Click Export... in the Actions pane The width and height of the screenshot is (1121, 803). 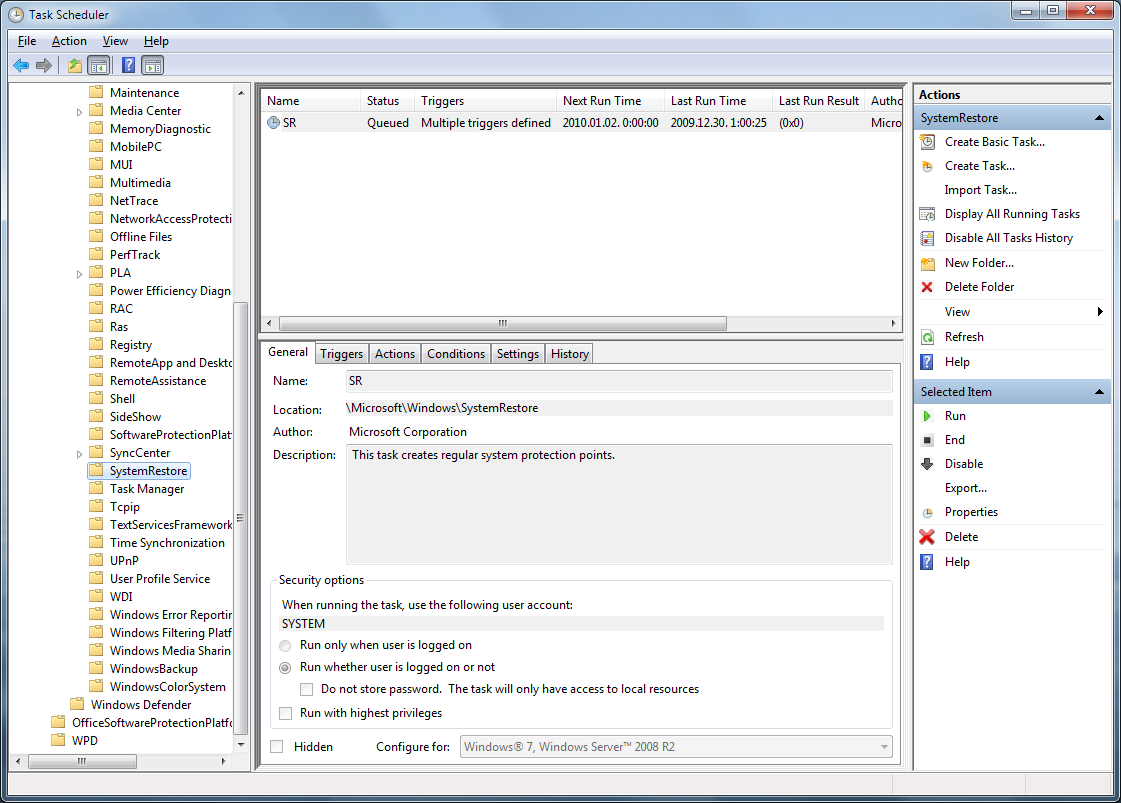pos(965,488)
